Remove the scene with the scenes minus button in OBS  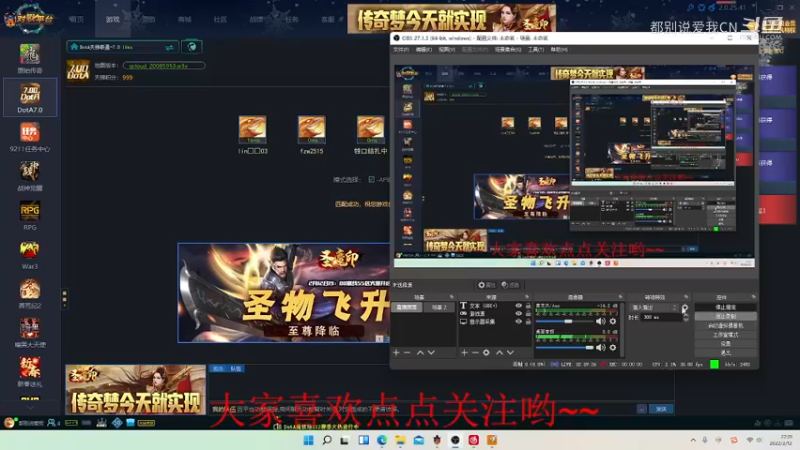[407, 353]
